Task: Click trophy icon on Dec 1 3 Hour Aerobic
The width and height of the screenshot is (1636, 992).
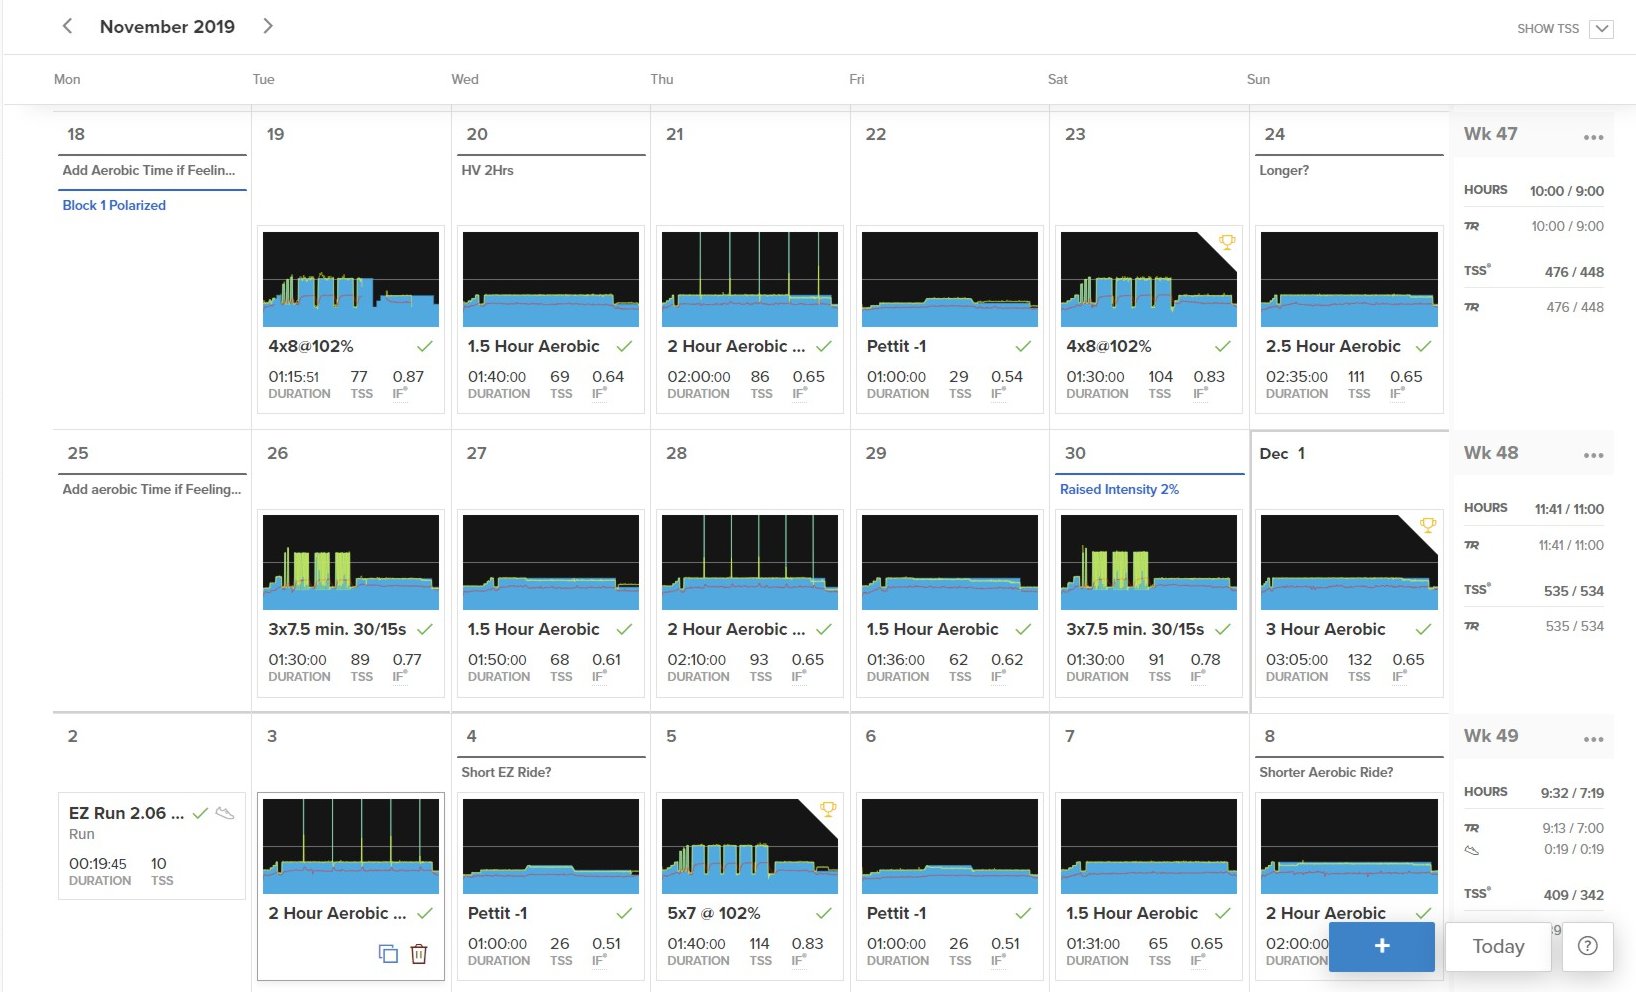Action: [x=1427, y=525]
